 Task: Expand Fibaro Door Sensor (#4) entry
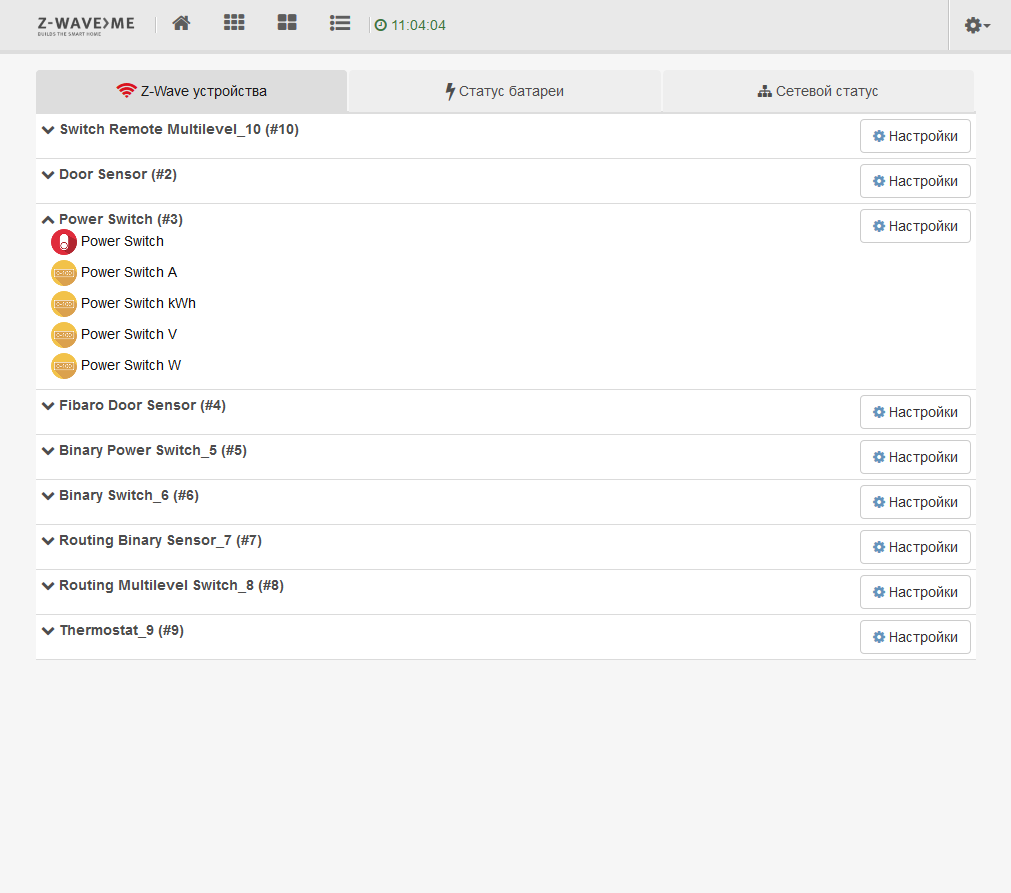coord(48,406)
